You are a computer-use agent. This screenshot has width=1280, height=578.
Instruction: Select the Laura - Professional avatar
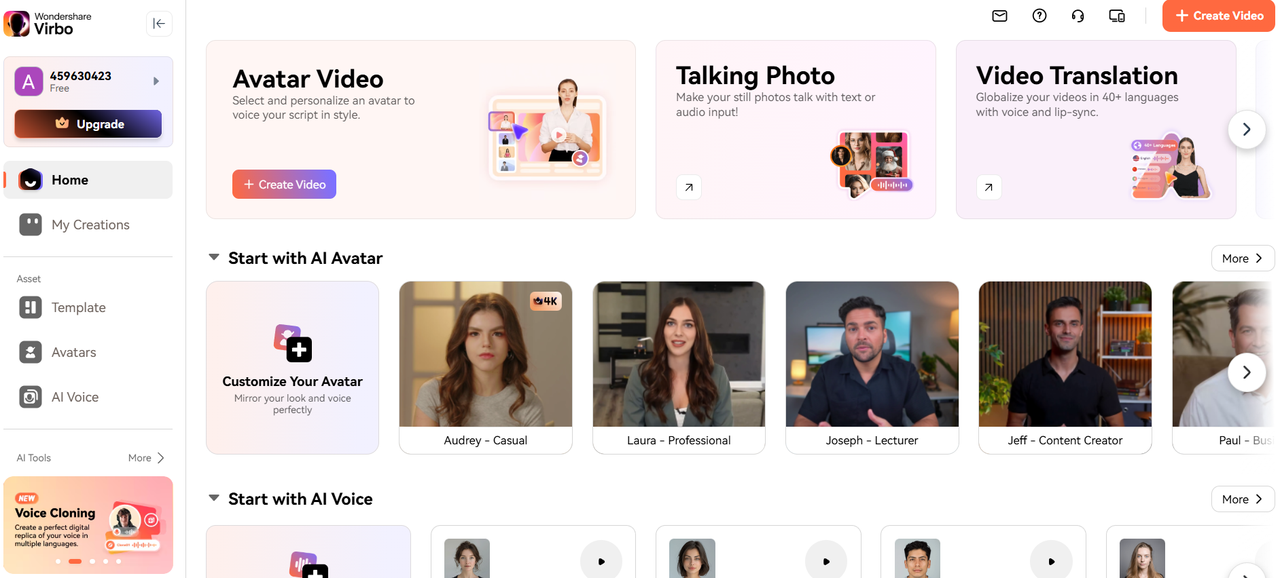[x=679, y=368]
